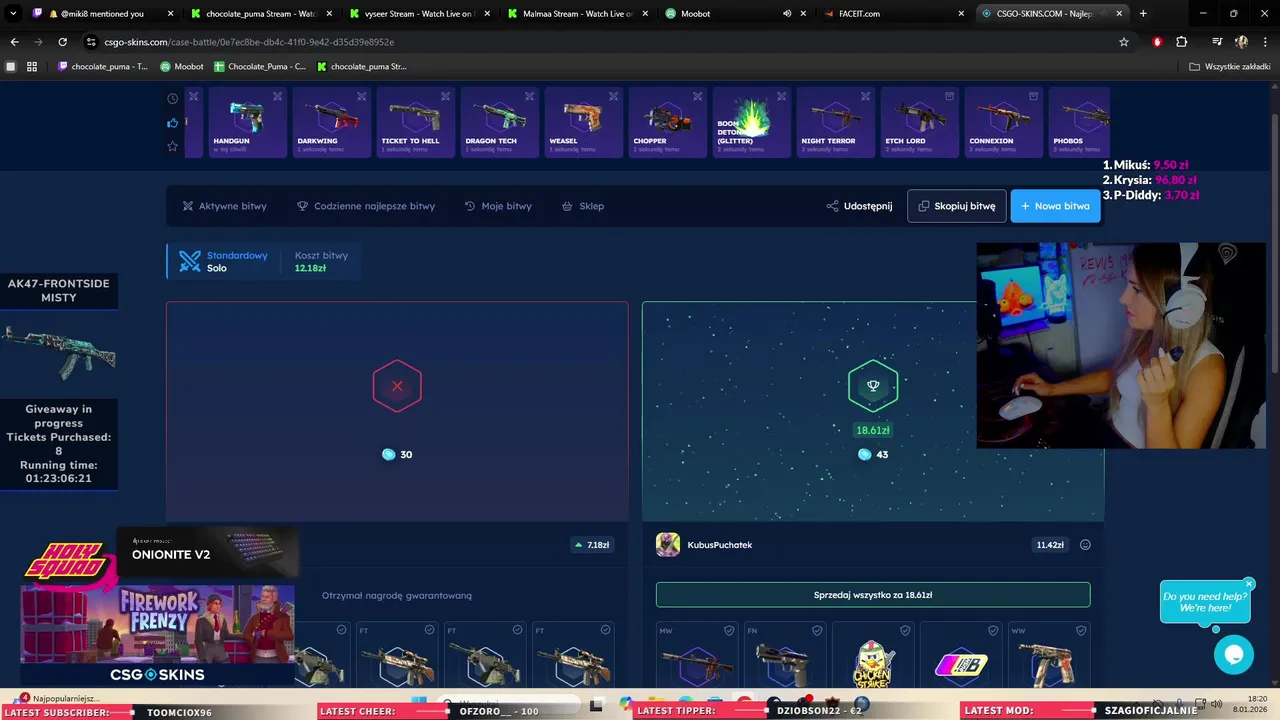This screenshot has height=720, width=1280.
Task: Go back with the browser back arrow
Action: pos(14,42)
